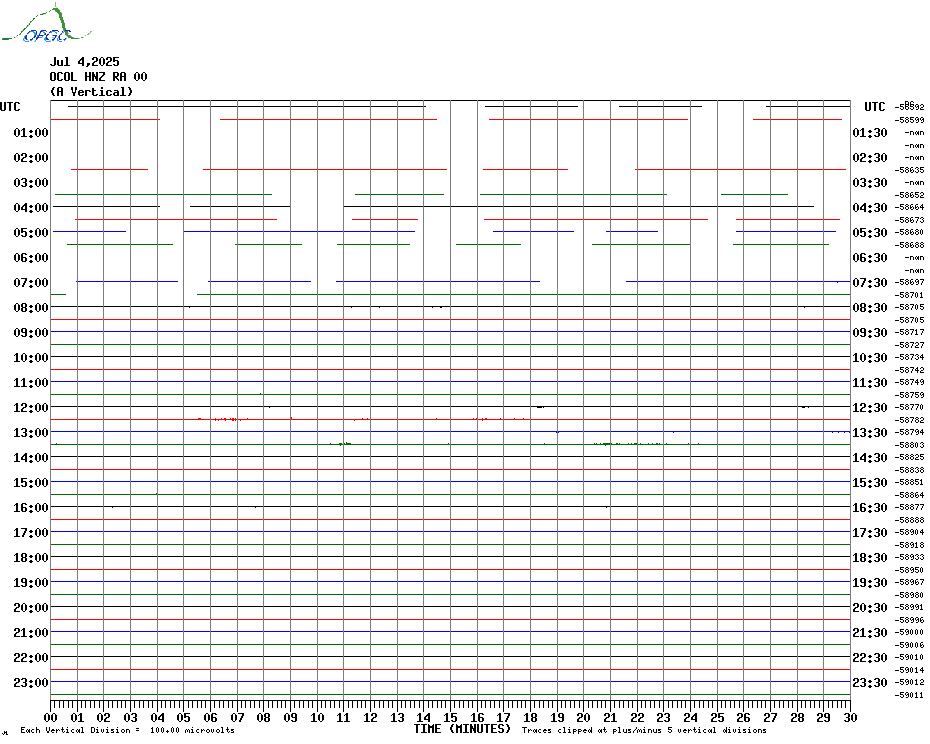The width and height of the screenshot is (930, 744).
Task: Click the '12:30' half-hour label
Action: pyautogui.click(x=870, y=408)
